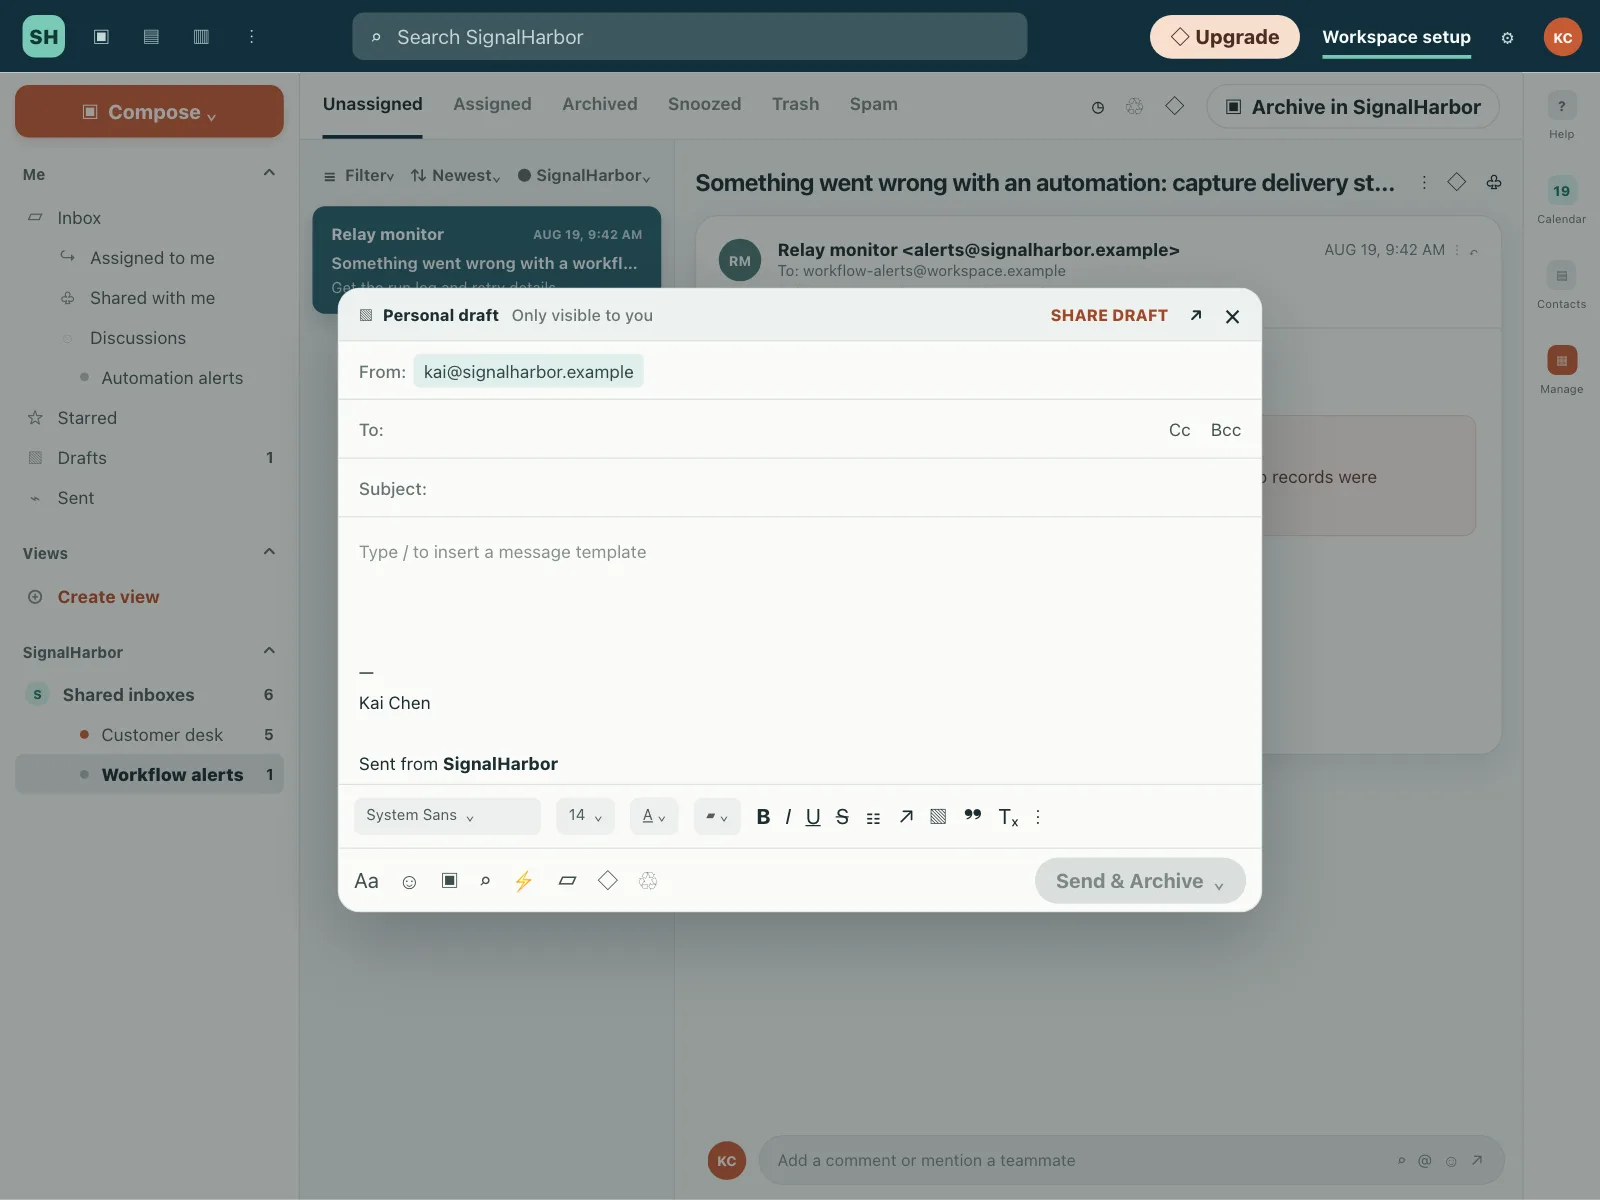Collapse the Views sidebar section

point(269,552)
